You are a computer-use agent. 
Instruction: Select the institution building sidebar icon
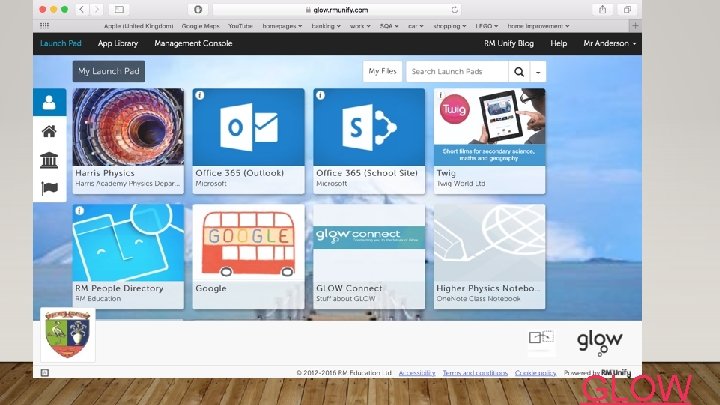tap(49, 160)
